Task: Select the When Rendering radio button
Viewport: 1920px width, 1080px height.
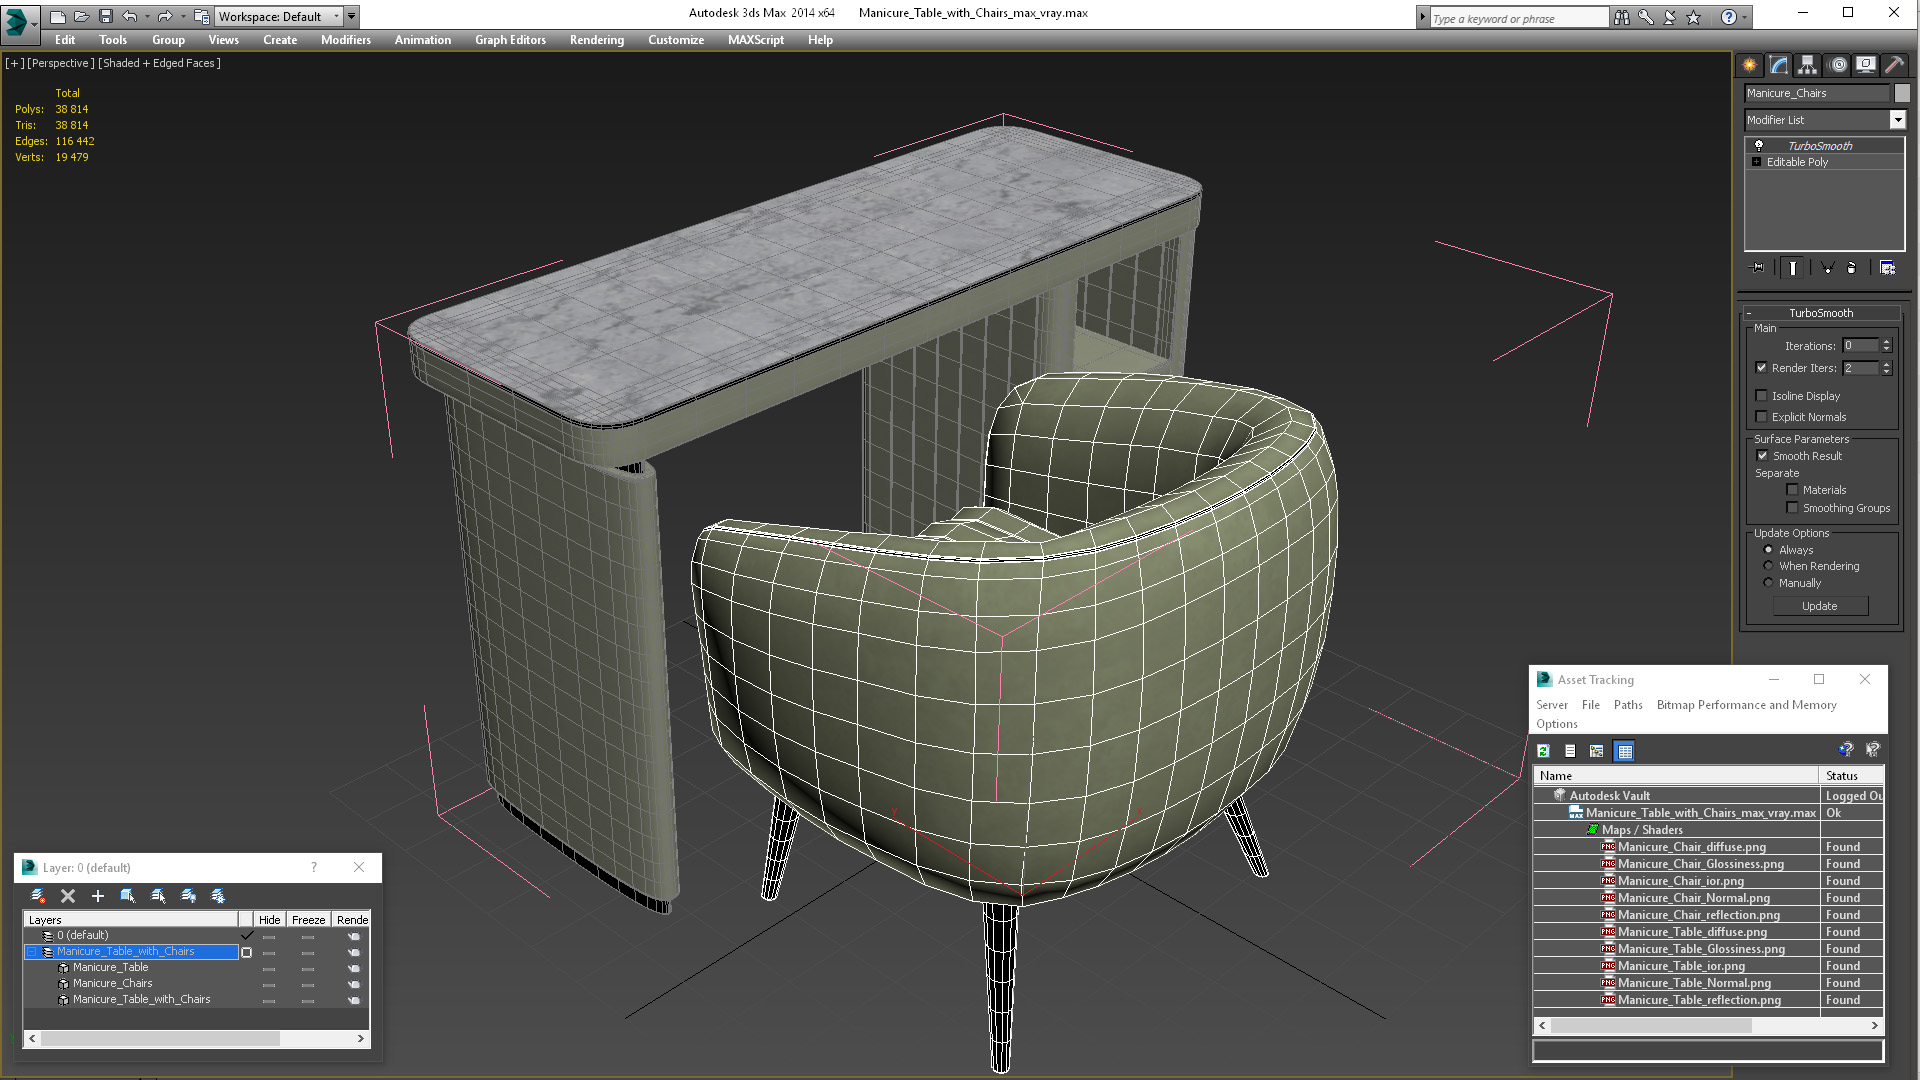Action: pyautogui.click(x=1768, y=566)
